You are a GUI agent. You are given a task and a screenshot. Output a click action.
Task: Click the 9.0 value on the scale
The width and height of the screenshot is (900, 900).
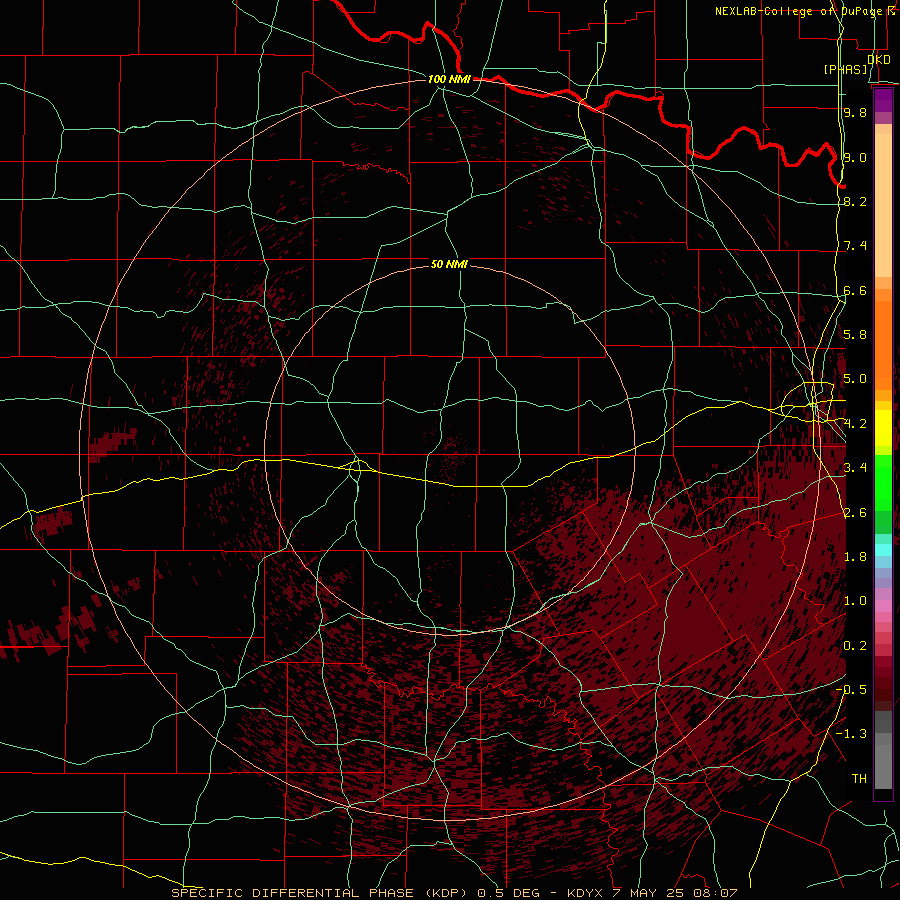tap(855, 157)
